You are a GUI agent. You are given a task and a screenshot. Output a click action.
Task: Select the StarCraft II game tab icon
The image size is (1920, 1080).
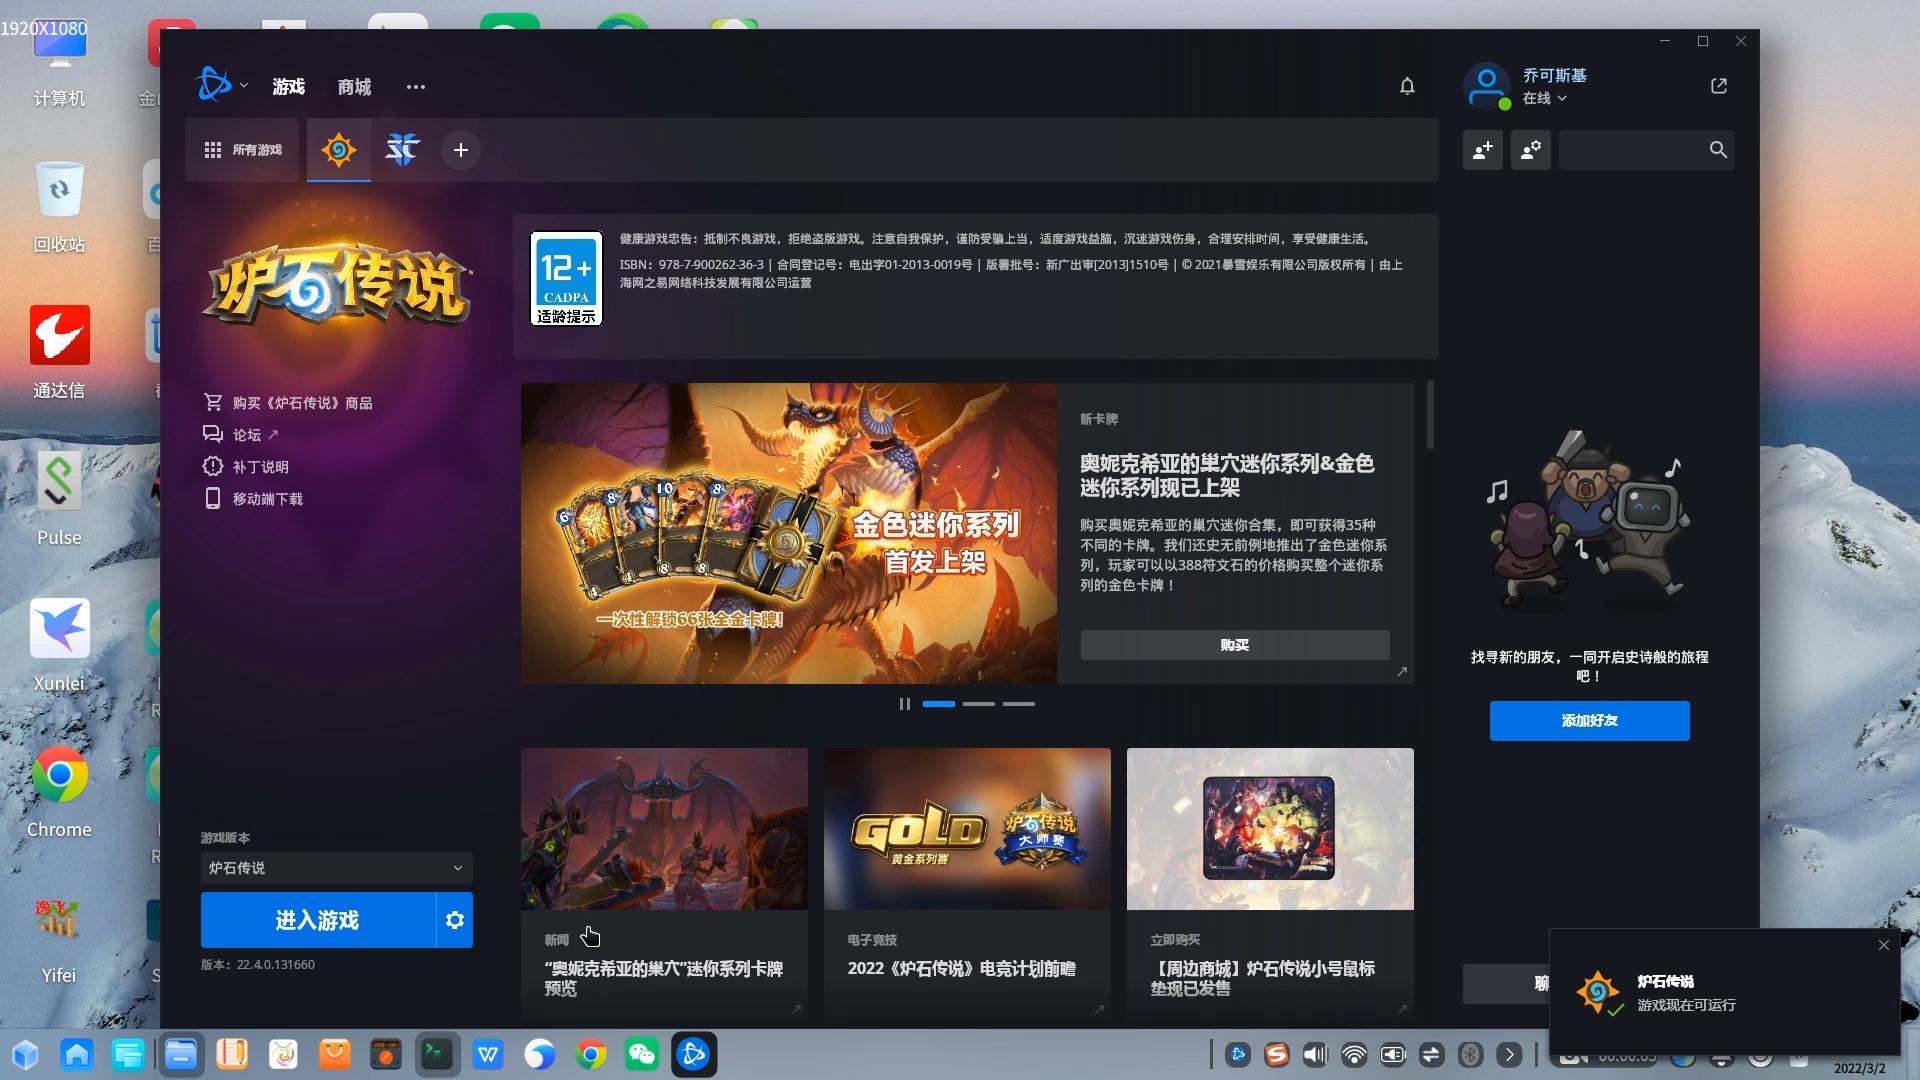click(x=402, y=150)
